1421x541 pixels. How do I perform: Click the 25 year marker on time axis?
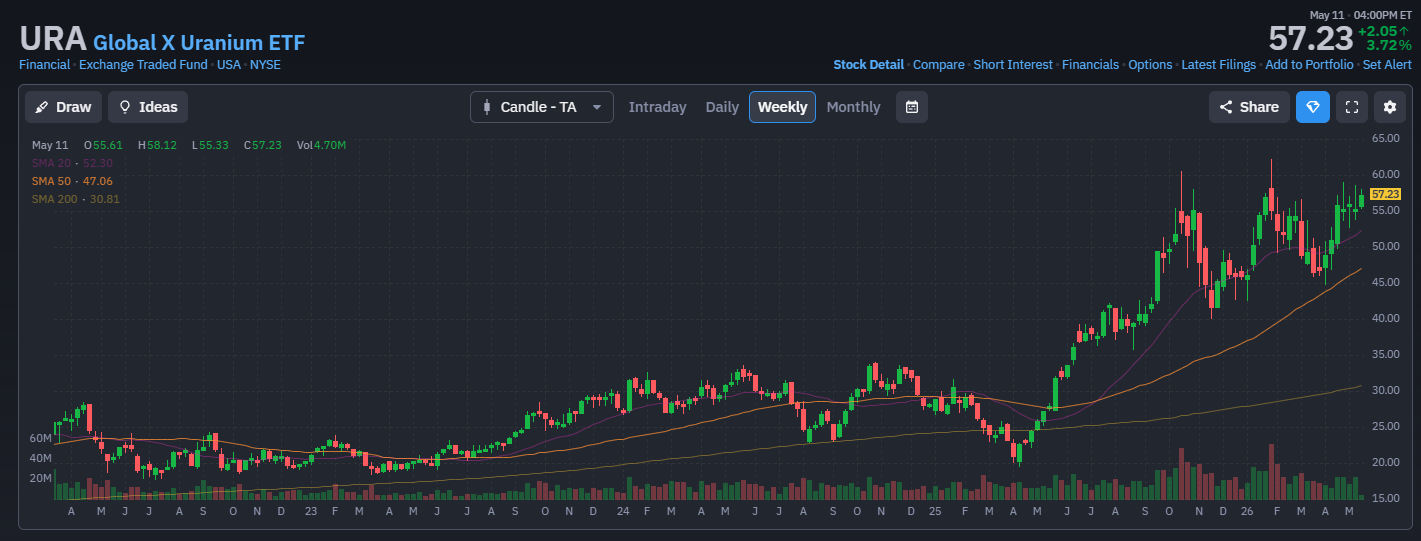coord(934,511)
